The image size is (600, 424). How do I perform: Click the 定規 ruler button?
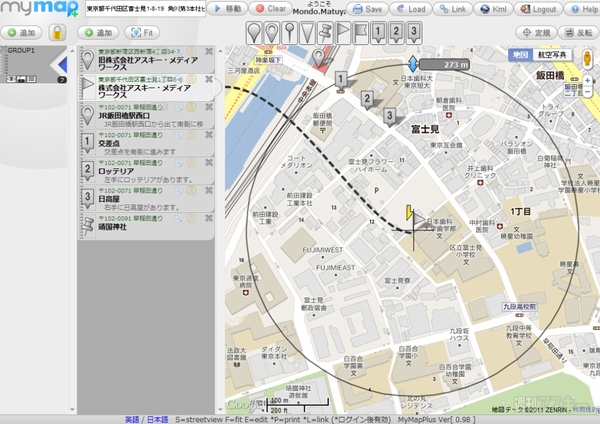(x=536, y=33)
